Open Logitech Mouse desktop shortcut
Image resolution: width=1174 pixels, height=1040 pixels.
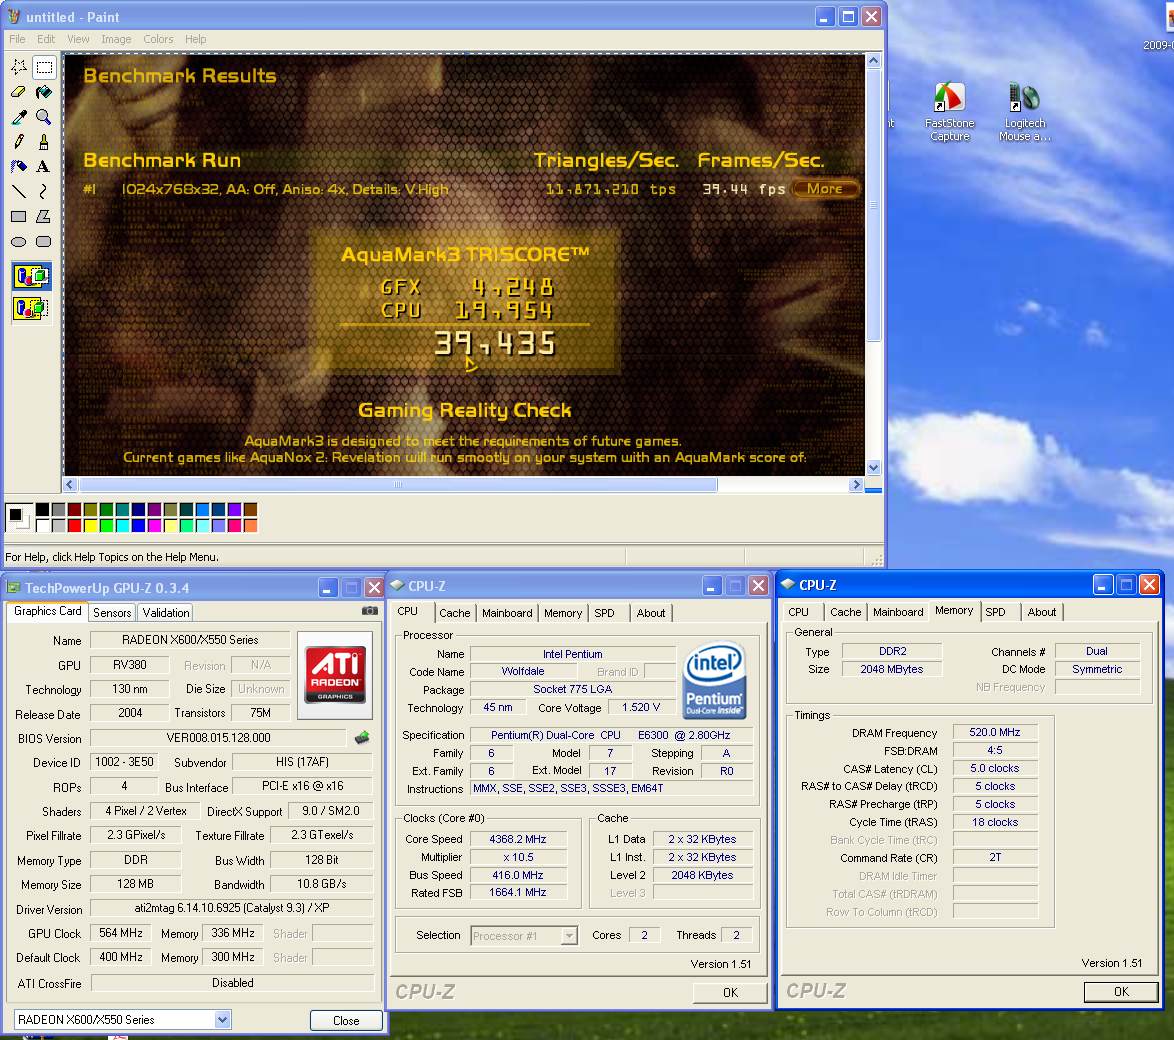1024,112
